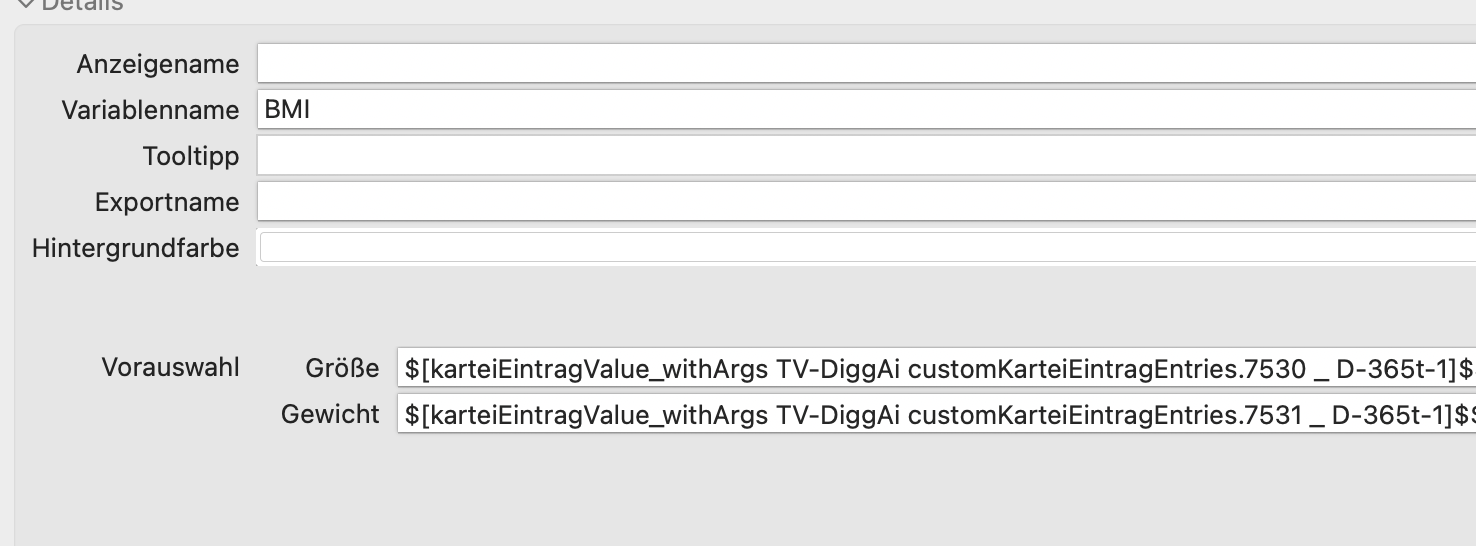This screenshot has height=546, width=1476.
Task: Collapse the Details section chevron
Action: coord(25,4)
